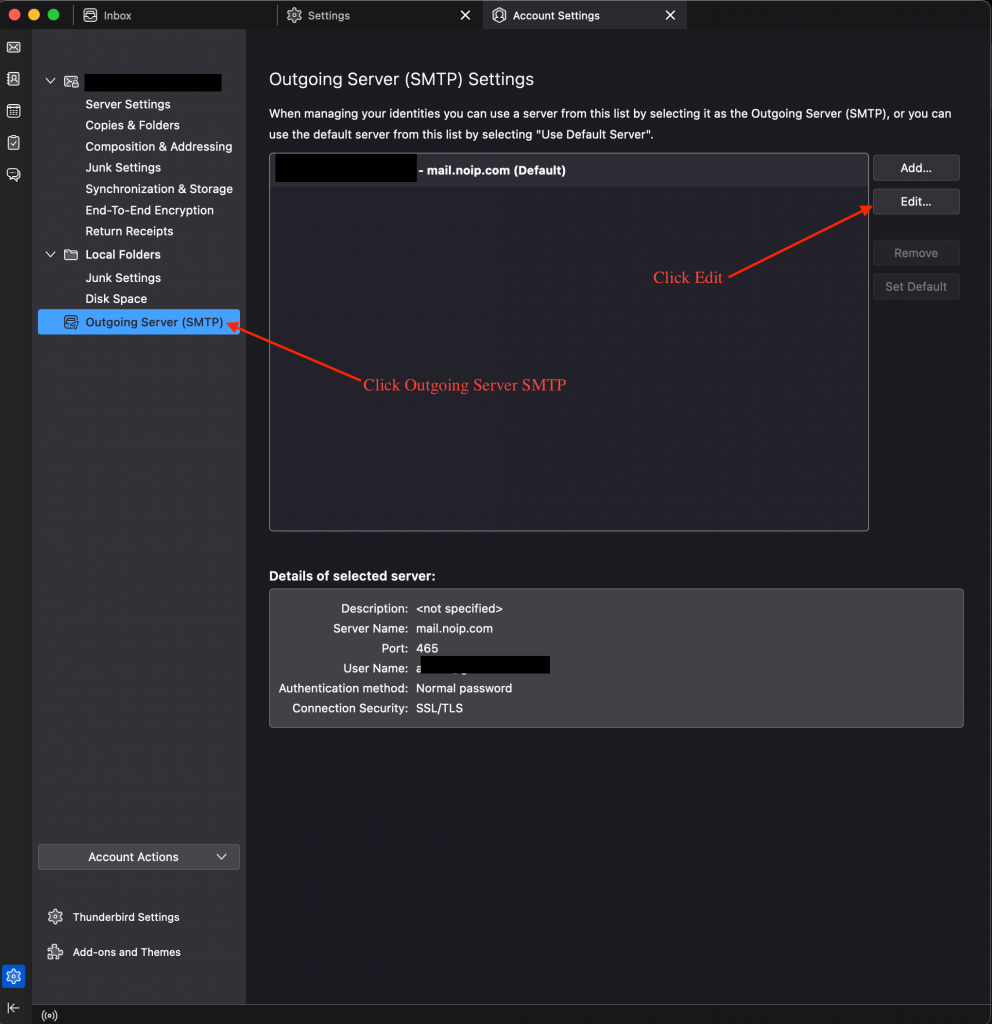
Task: Select End-To-End Encryption item
Action: tap(150, 210)
